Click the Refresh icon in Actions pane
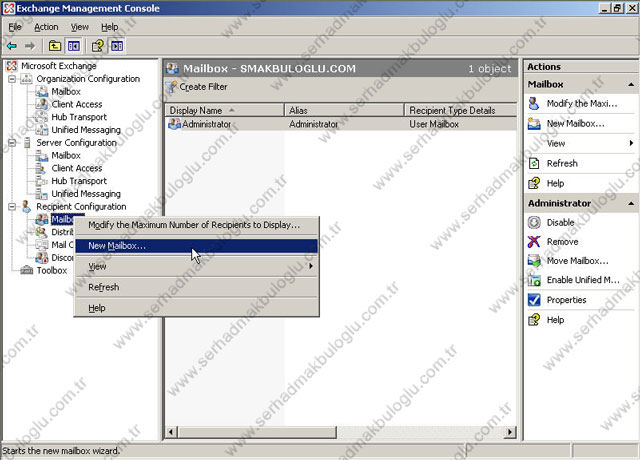 tap(534, 164)
